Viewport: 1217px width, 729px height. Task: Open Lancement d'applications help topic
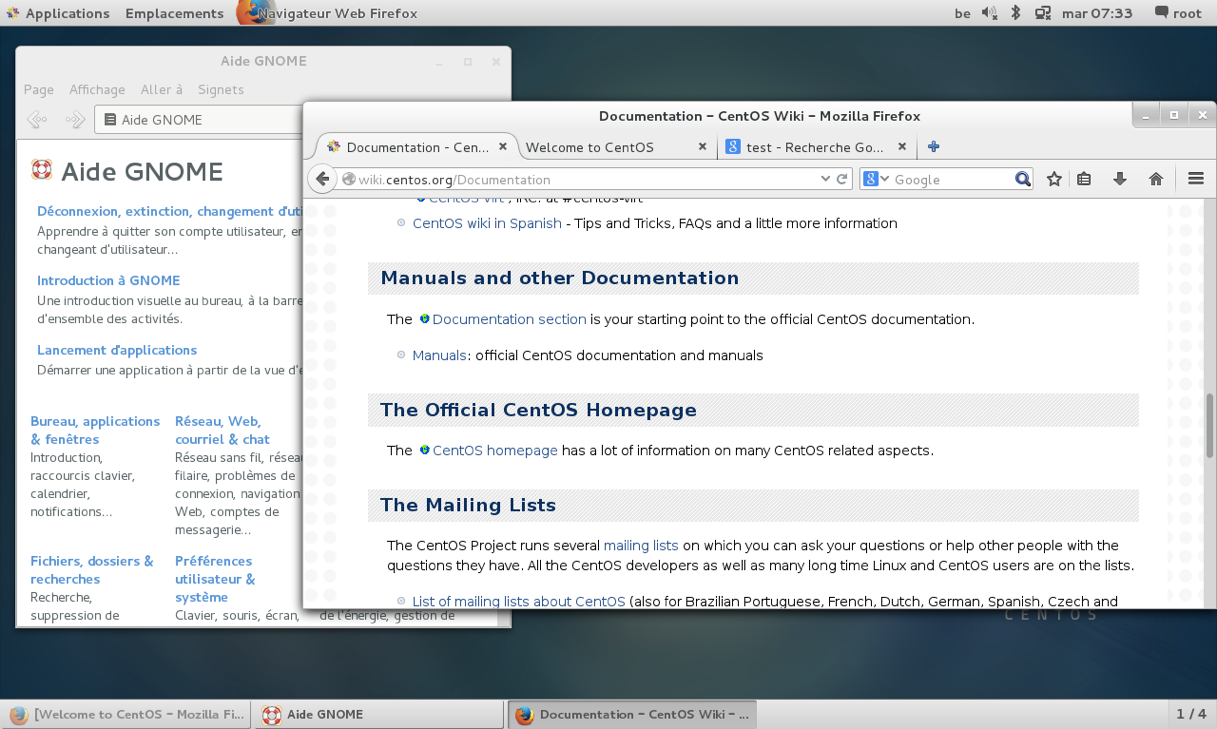coord(117,350)
